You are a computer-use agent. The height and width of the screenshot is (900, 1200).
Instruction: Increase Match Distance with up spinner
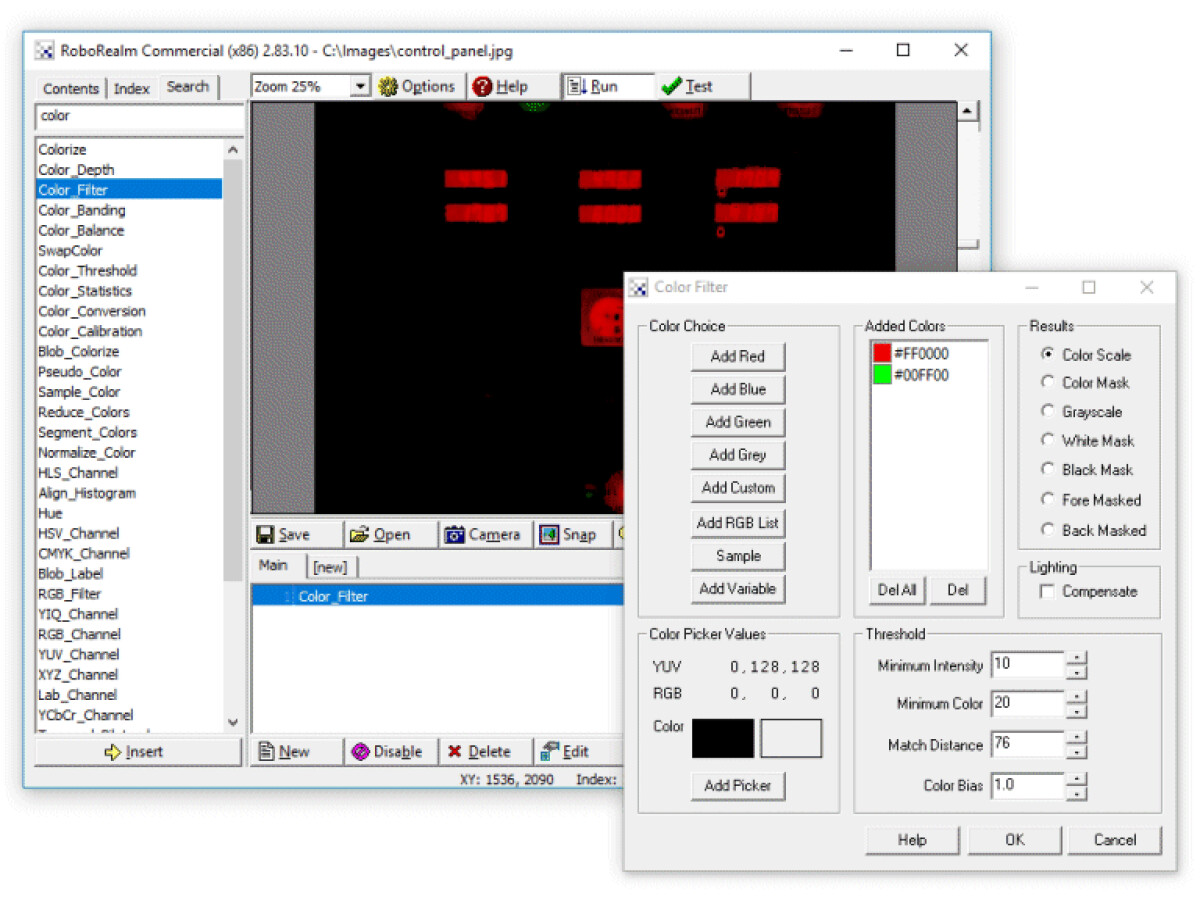[1076, 739]
